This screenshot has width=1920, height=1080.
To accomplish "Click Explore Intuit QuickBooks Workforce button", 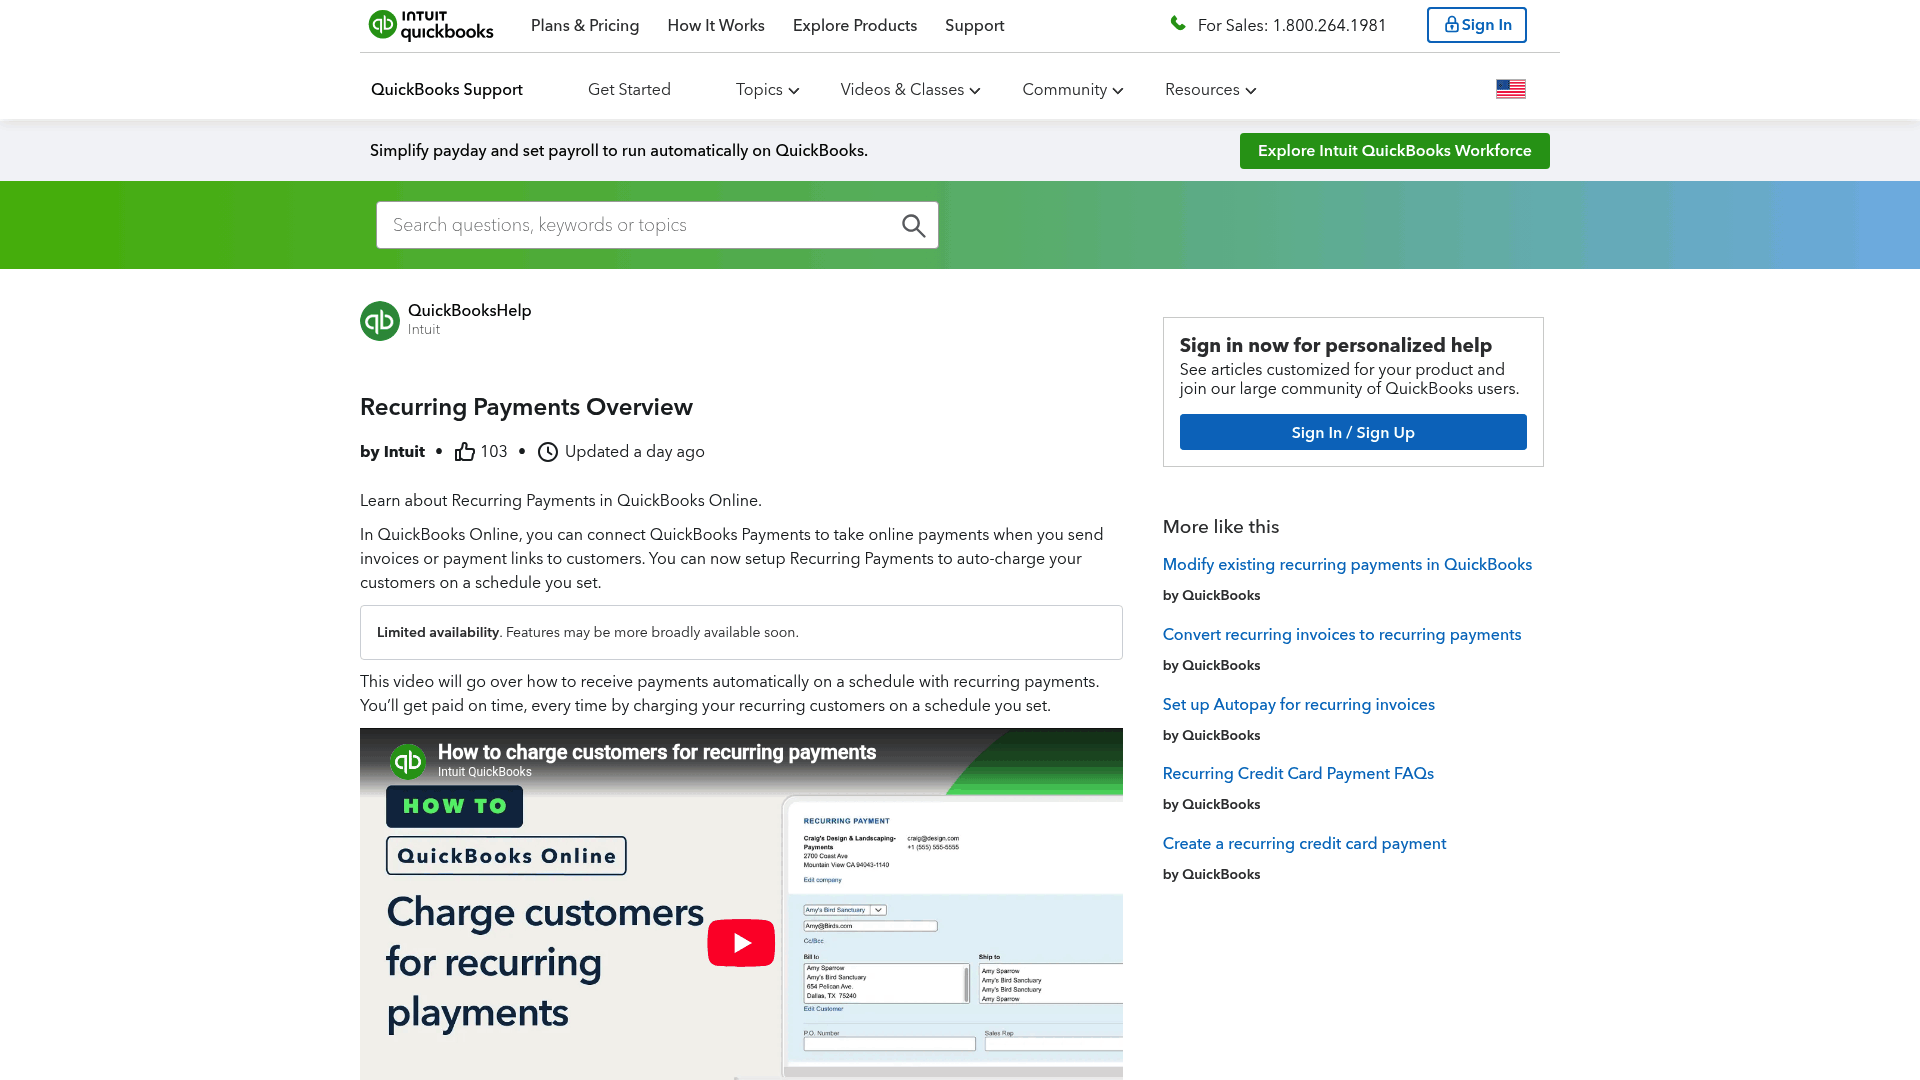I will coord(1394,151).
